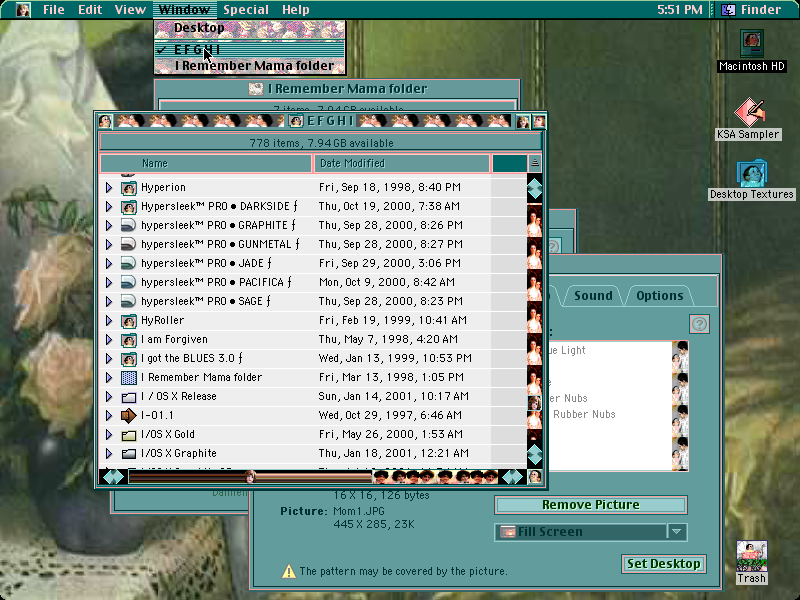
Task: Click the help question mark icon in Appearance
Action: pos(699,323)
